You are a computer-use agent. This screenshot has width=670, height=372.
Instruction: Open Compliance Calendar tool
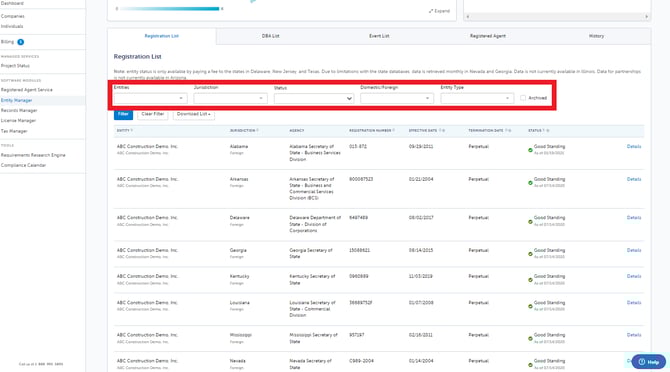click(x=23, y=165)
